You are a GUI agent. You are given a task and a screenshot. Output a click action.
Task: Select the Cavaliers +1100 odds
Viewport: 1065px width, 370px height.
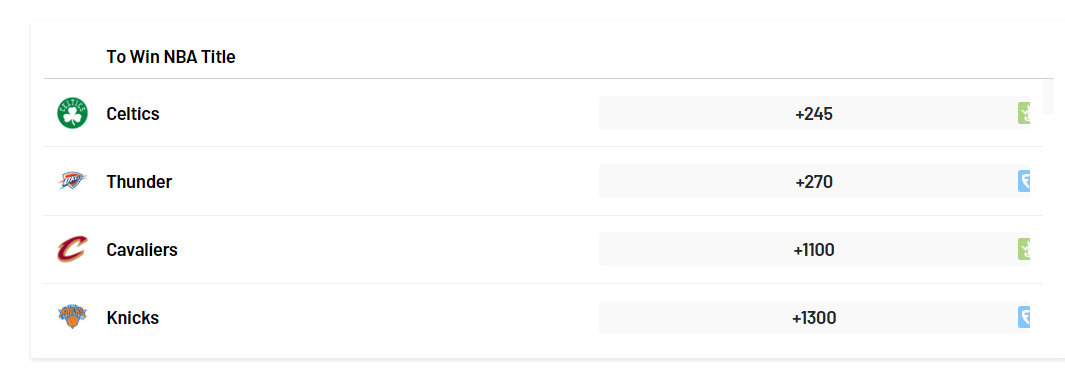point(814,249)
